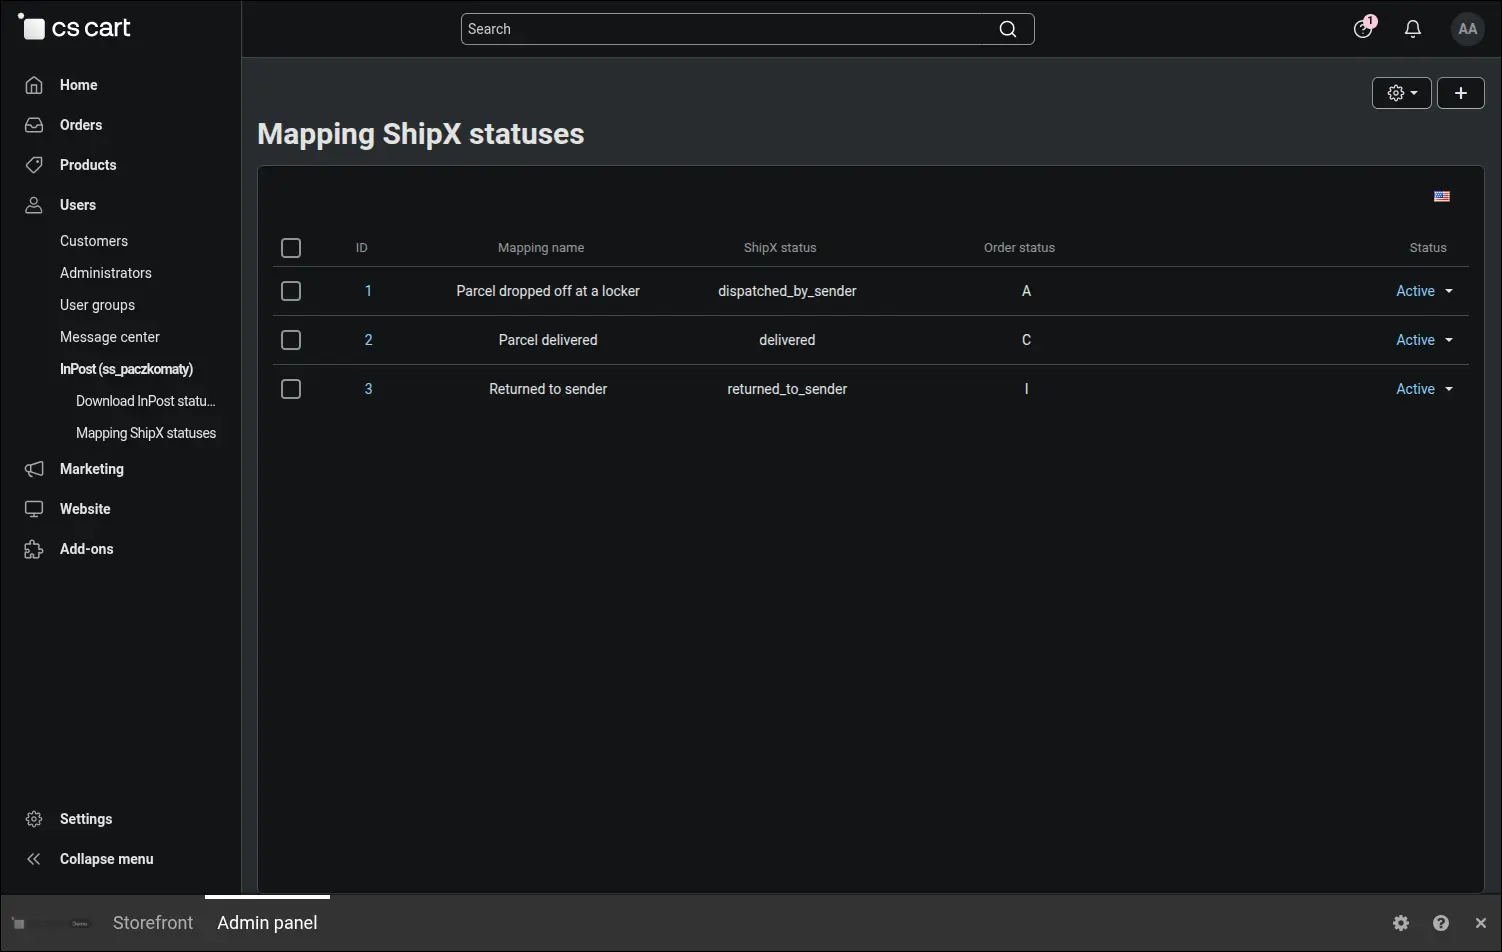The image size is (1502, 952).
Task: Open status dropdown for Returned to sender row
Action: tap(1424, 389)
